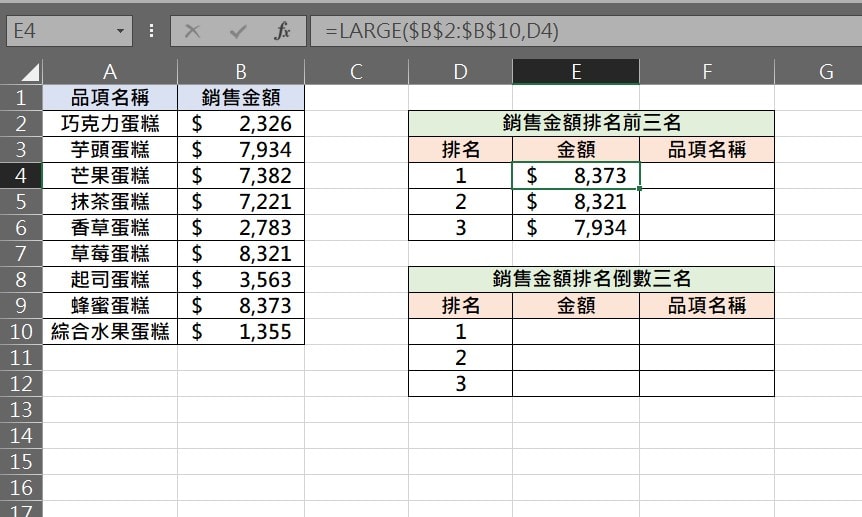The image size is (862, 517).
Task: Click the 1,355 amount cell
Action: click(241, 332)
